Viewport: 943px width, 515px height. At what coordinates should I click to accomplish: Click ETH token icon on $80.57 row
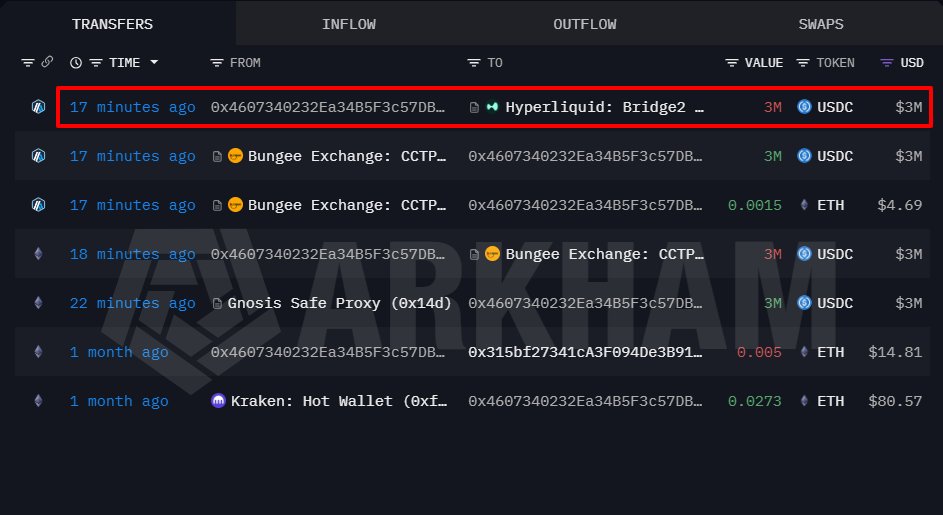tap(804, 401)
